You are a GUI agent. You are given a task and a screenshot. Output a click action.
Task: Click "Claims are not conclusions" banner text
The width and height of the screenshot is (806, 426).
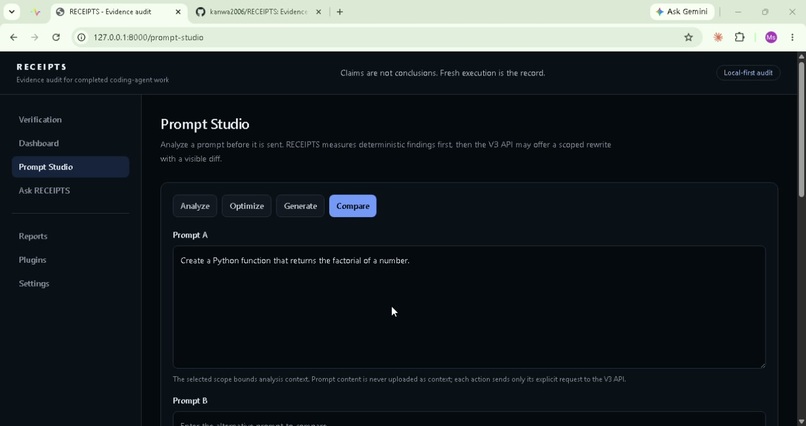(443, 73)
